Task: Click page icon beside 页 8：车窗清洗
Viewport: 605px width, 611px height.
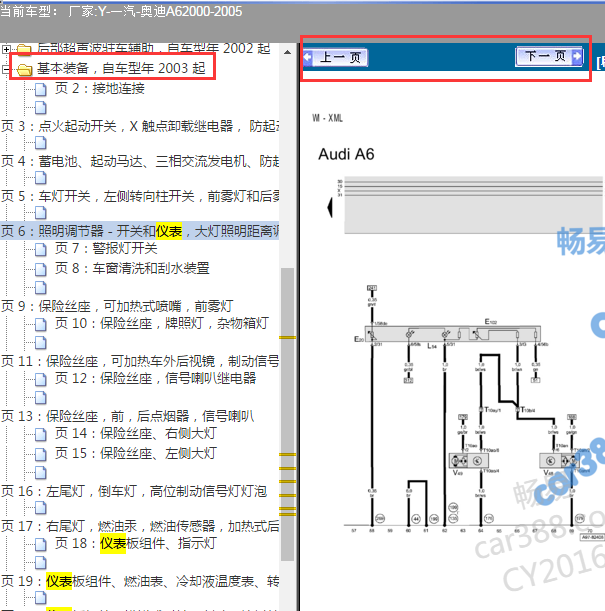Action: (x=41, y=269)
